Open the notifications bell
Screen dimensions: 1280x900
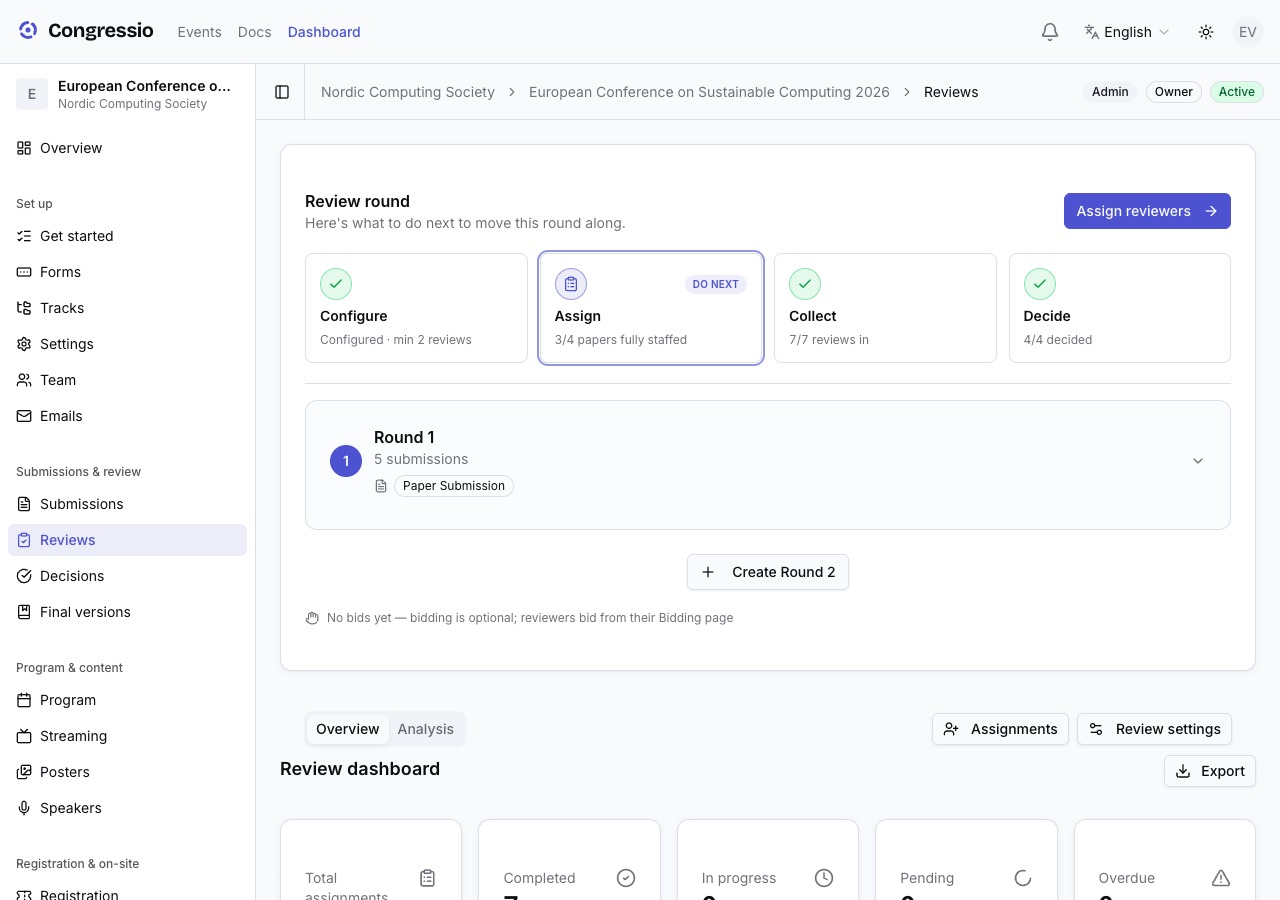(1050, 32)
